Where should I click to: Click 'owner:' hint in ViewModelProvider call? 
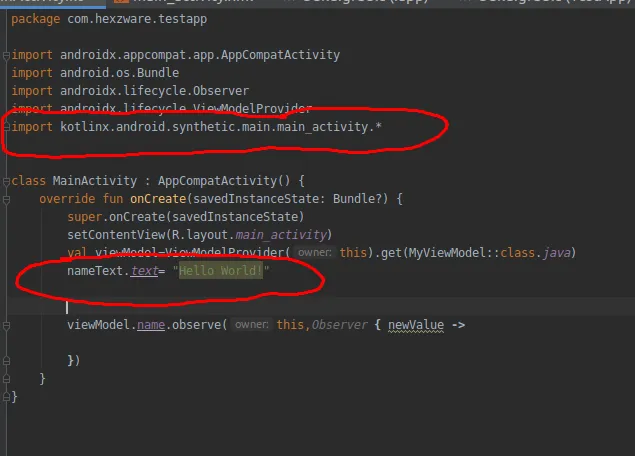[315, 253]
